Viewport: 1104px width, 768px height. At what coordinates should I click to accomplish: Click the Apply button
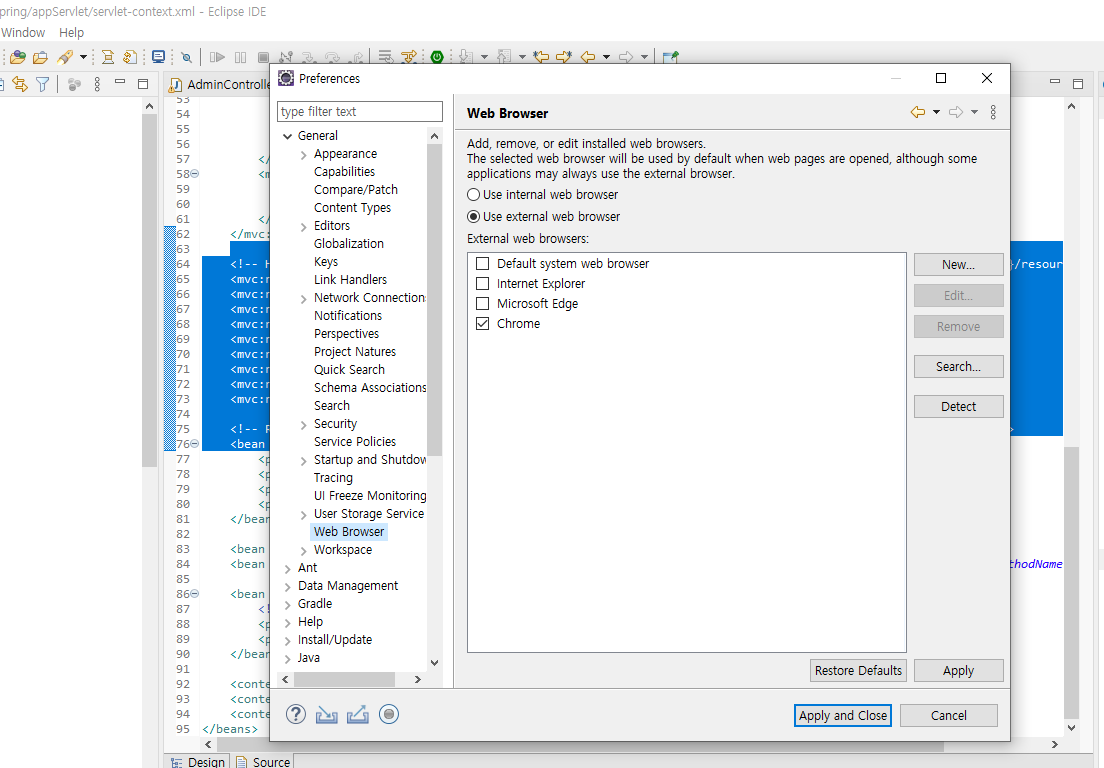[958, 670]
